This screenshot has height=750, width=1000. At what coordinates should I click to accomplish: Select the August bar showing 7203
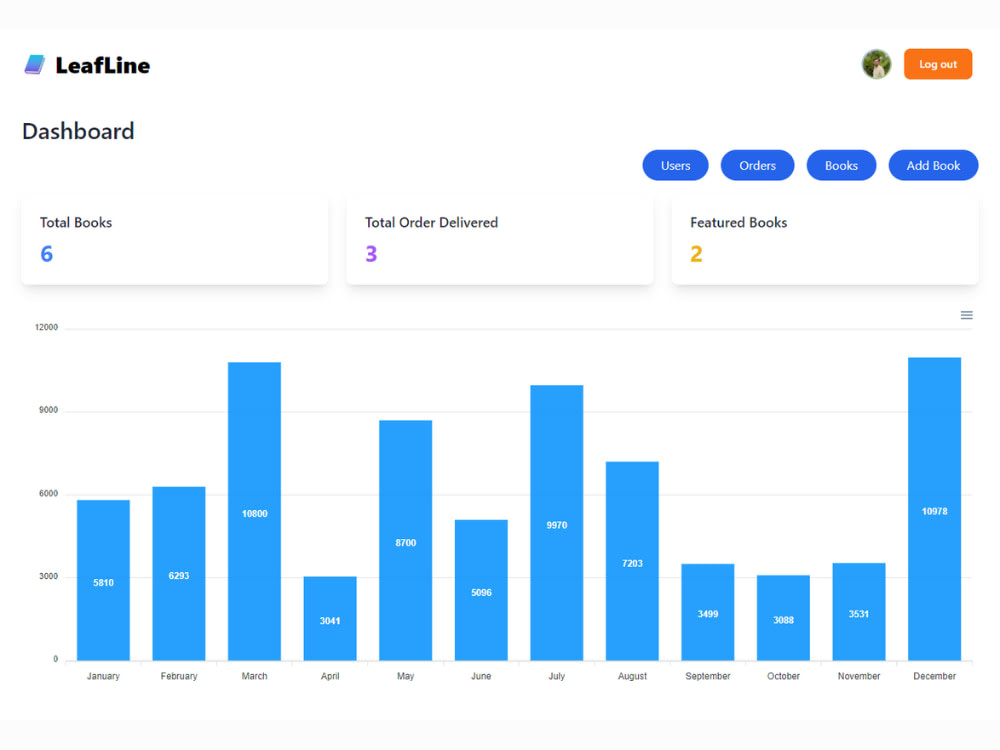pos(632,561)
